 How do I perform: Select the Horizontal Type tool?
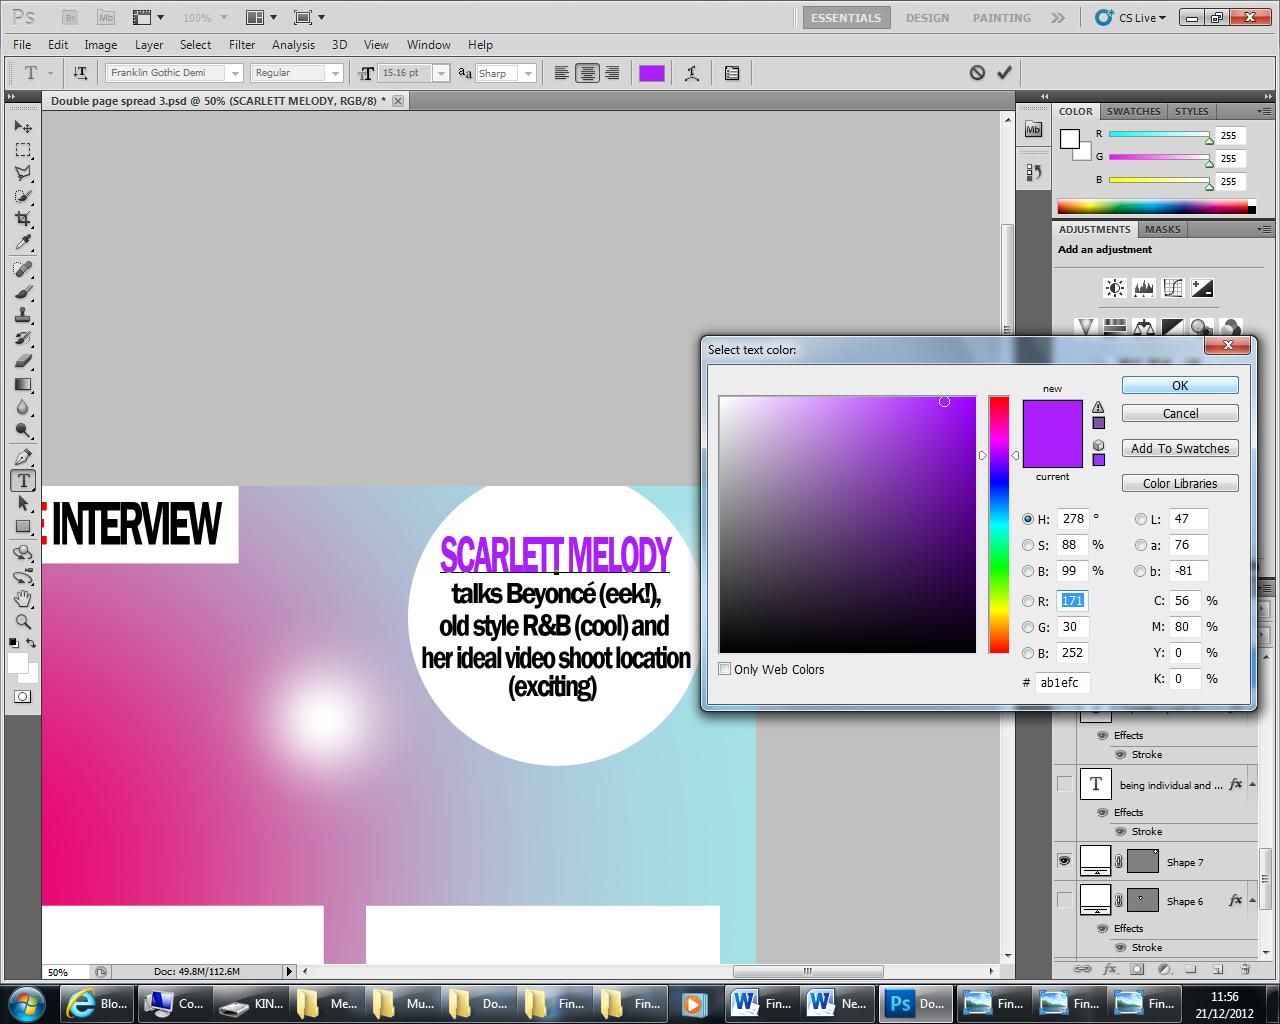click(x=22, y=480)
